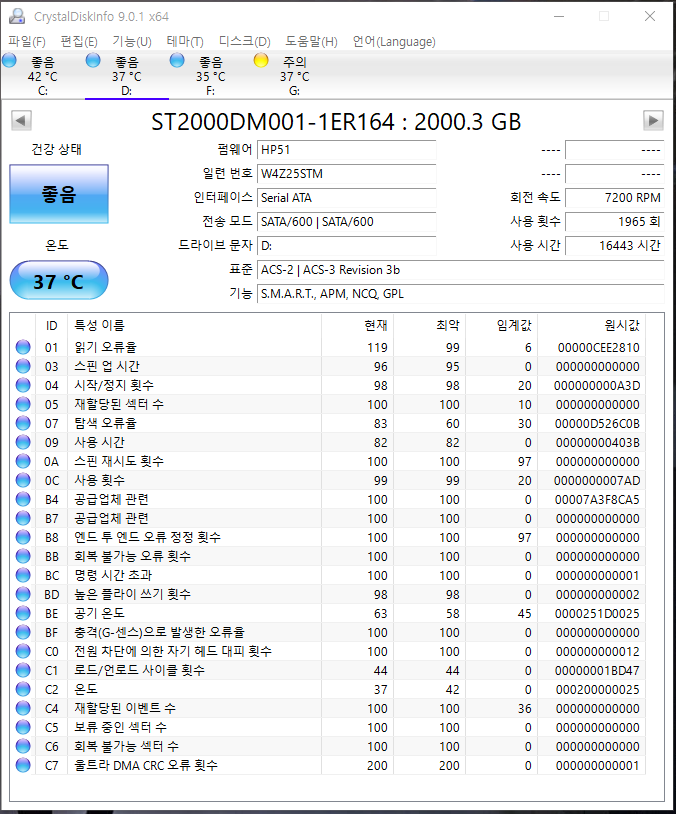This screenshot has width=676, height=814.
Task: Click features field S.M.A.R.T., APM, NCQ, GPL
Action: click(461, 294)
